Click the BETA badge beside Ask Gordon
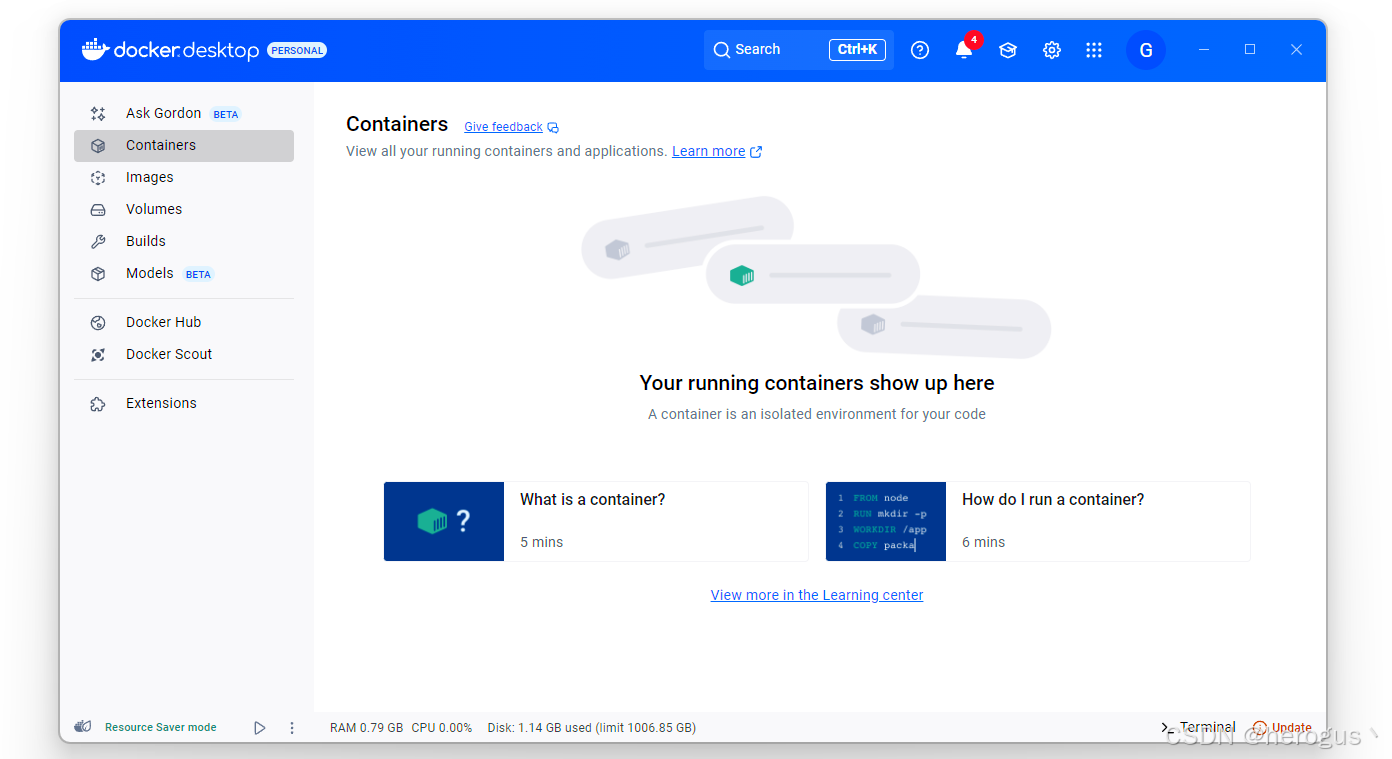Image resolution: width=1392 pixels, height=759 pixels. [x=226, y=114]
